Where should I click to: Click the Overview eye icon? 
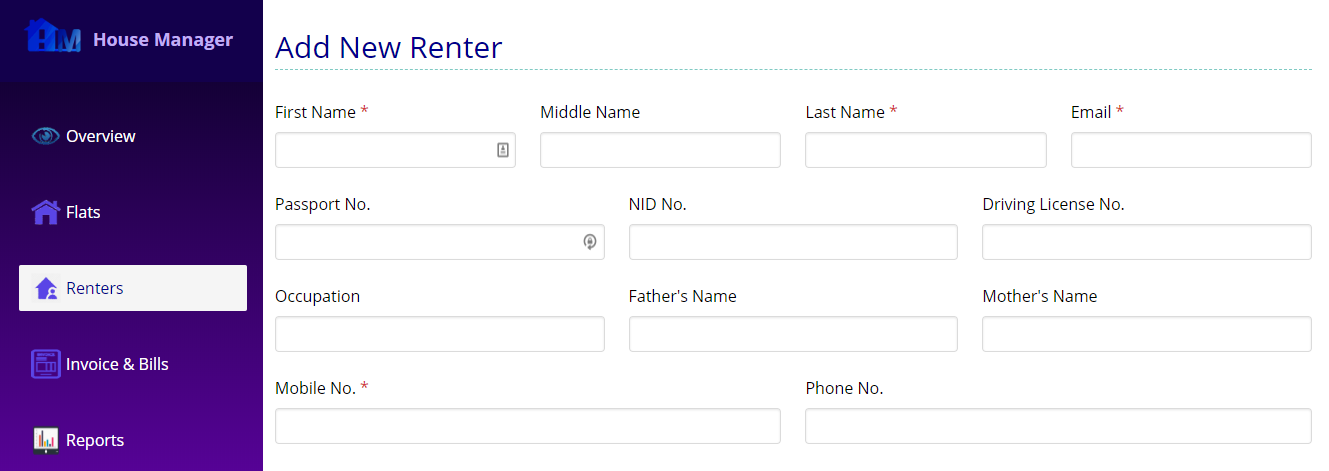[45, 136]
